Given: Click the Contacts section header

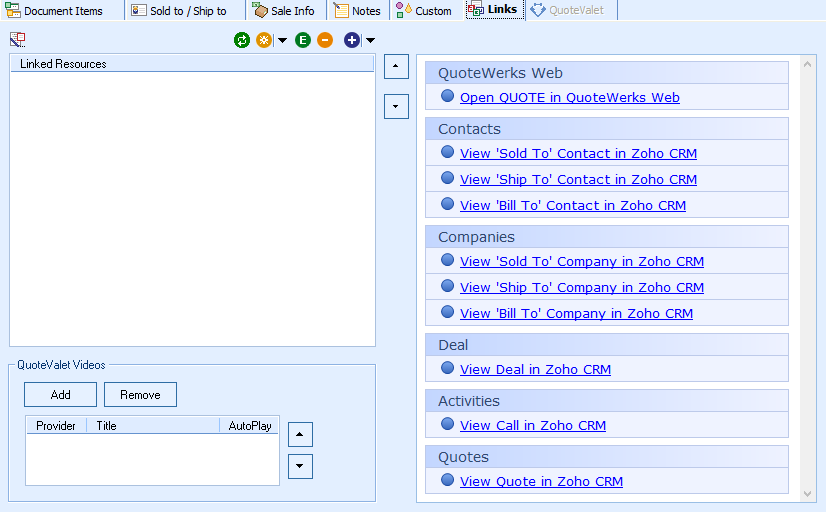Looking at the screenshot, I should point(607,129).
